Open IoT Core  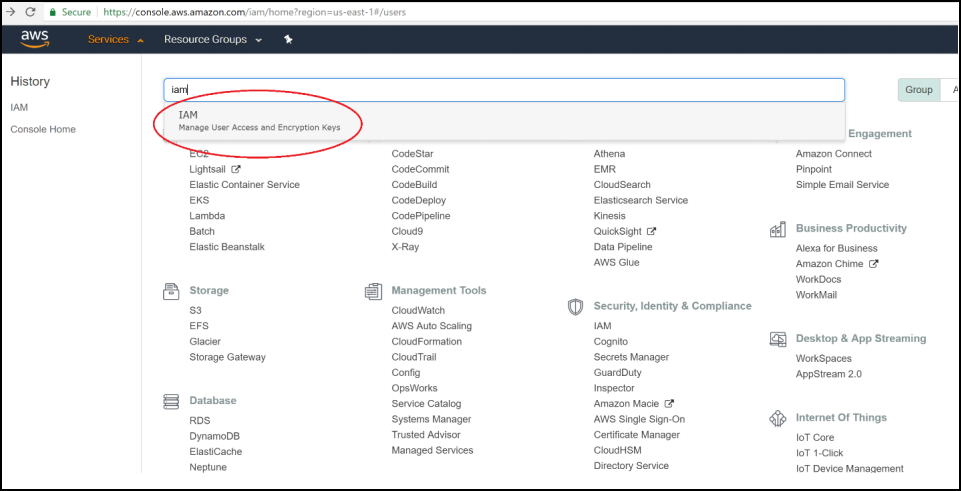point(815,438)
